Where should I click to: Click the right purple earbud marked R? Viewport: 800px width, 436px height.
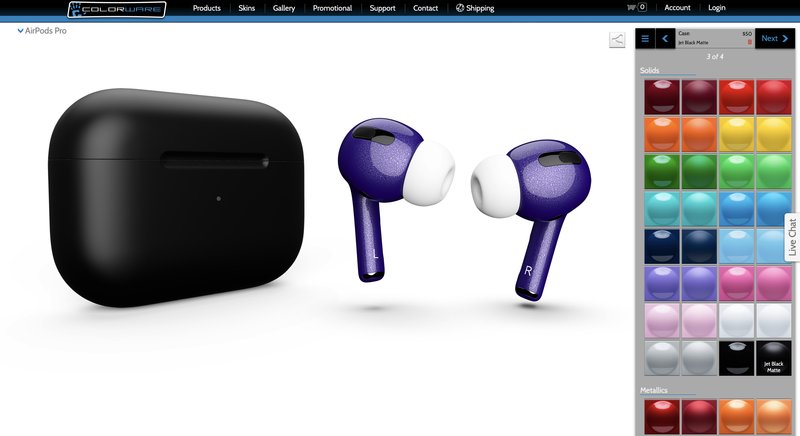coord(532,219)
